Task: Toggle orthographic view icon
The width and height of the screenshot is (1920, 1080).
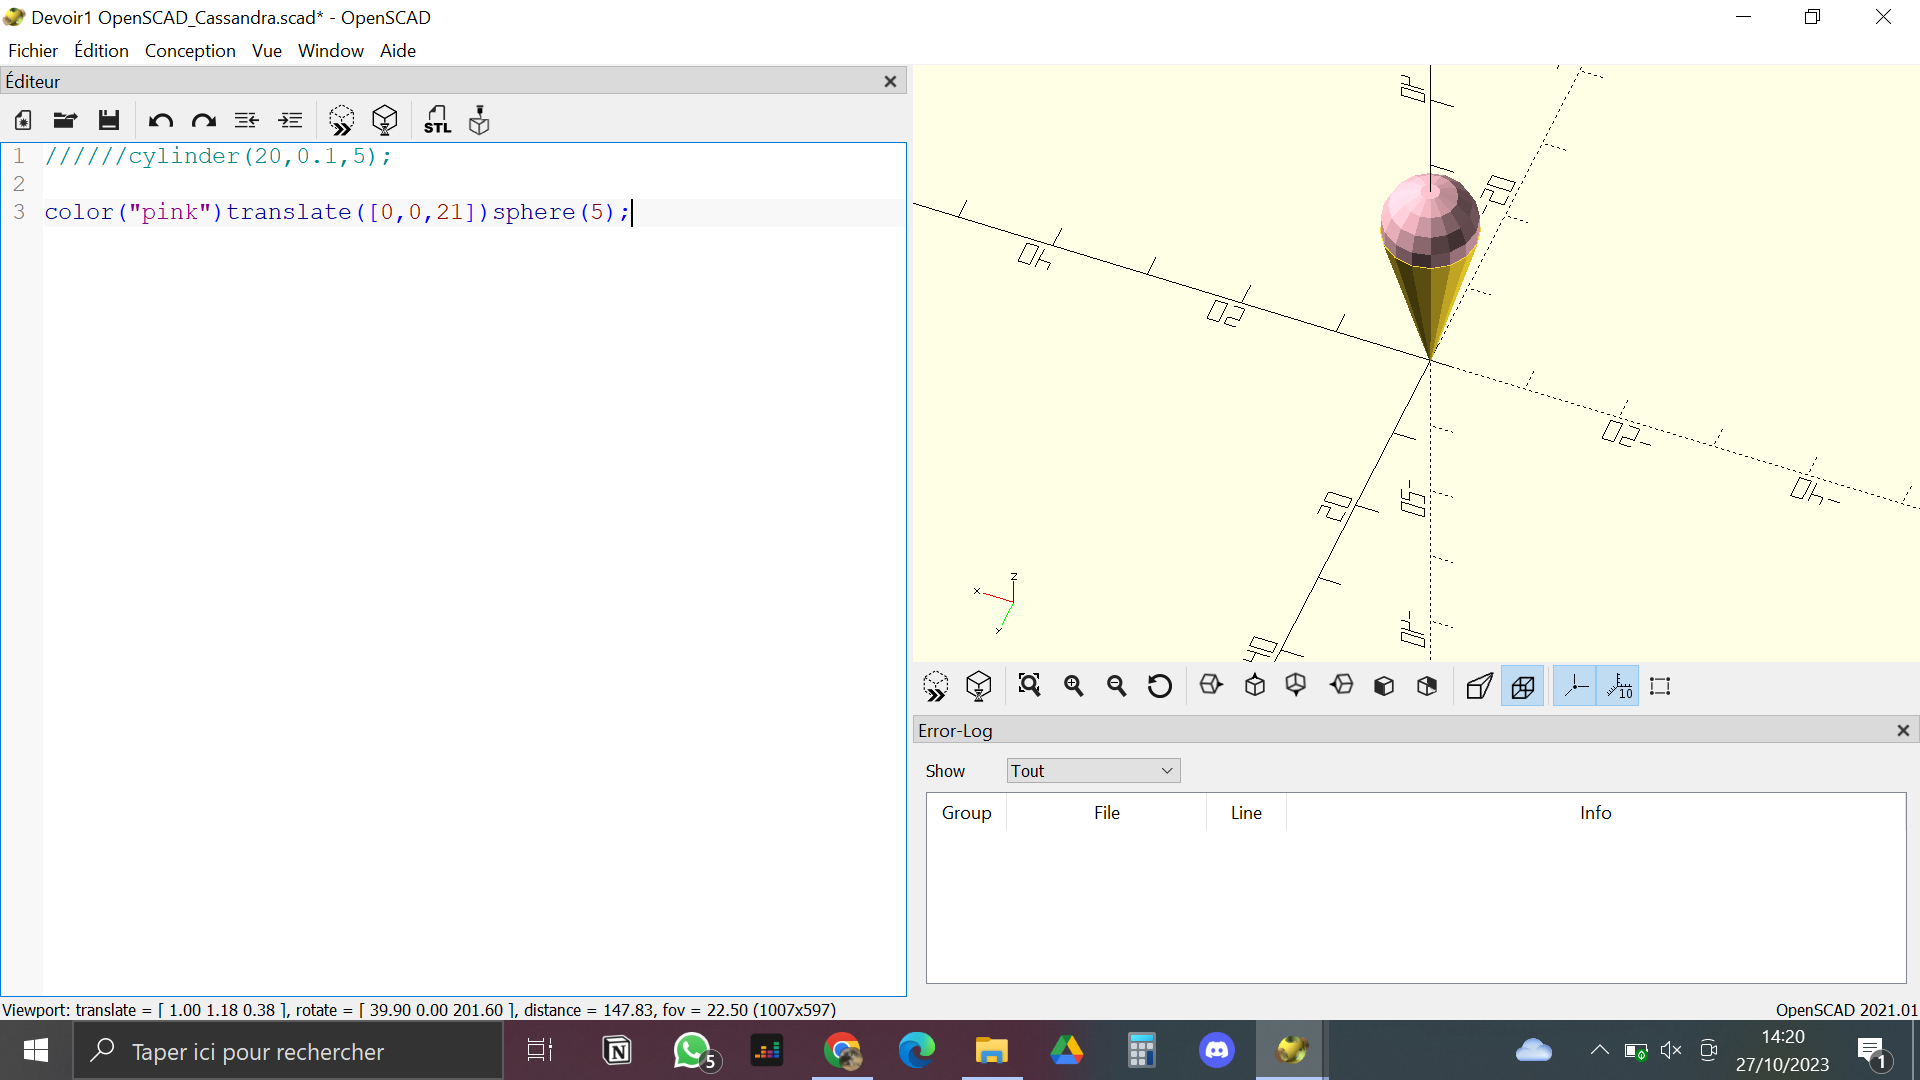Action: pyautogui.click(x=1522, y=686)
